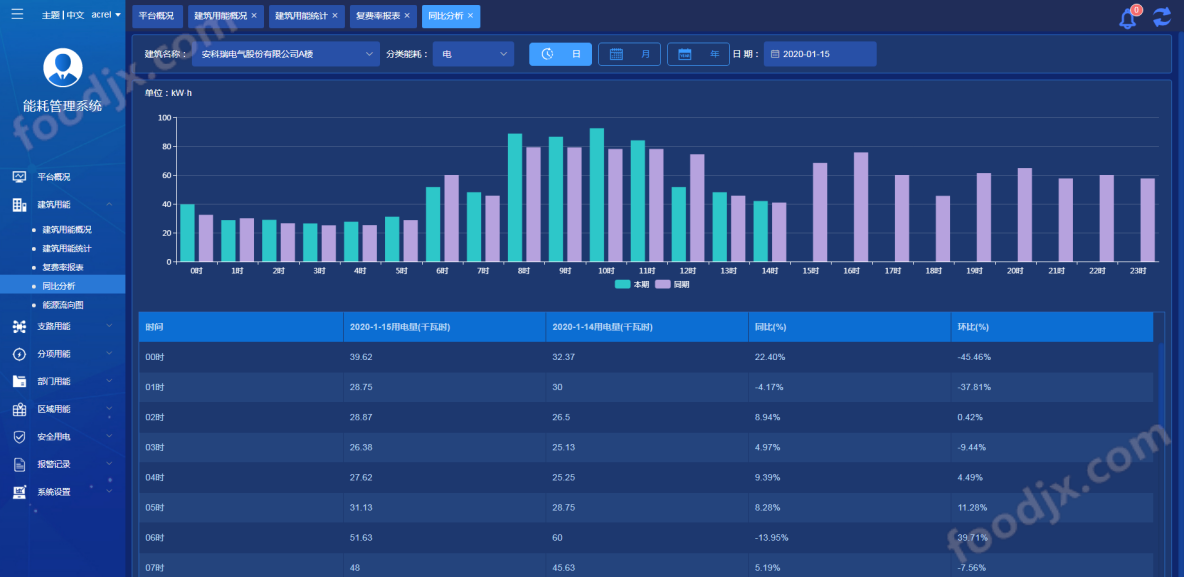Select the 区域用能 sidebar icon
The image size is (1184, 577).
click(20, 408)
